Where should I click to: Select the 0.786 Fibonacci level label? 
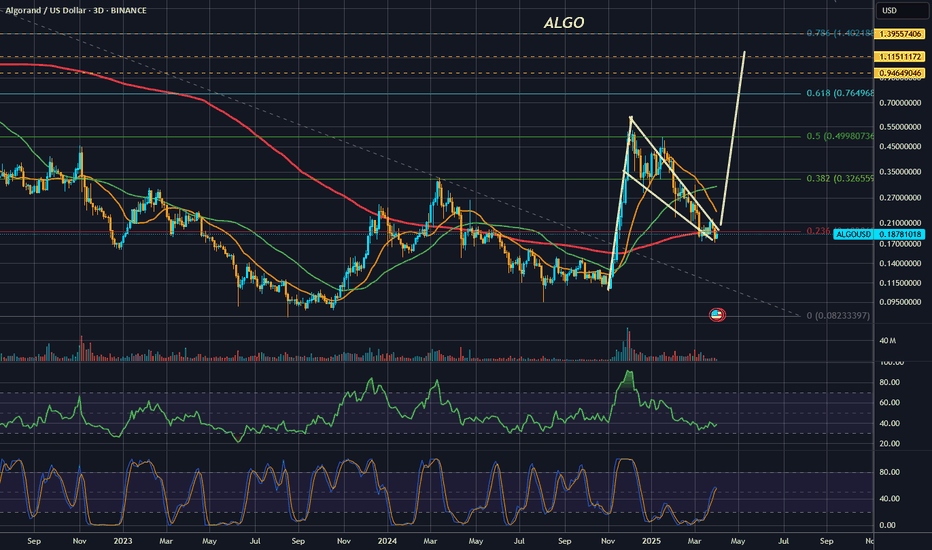point(840,33)
